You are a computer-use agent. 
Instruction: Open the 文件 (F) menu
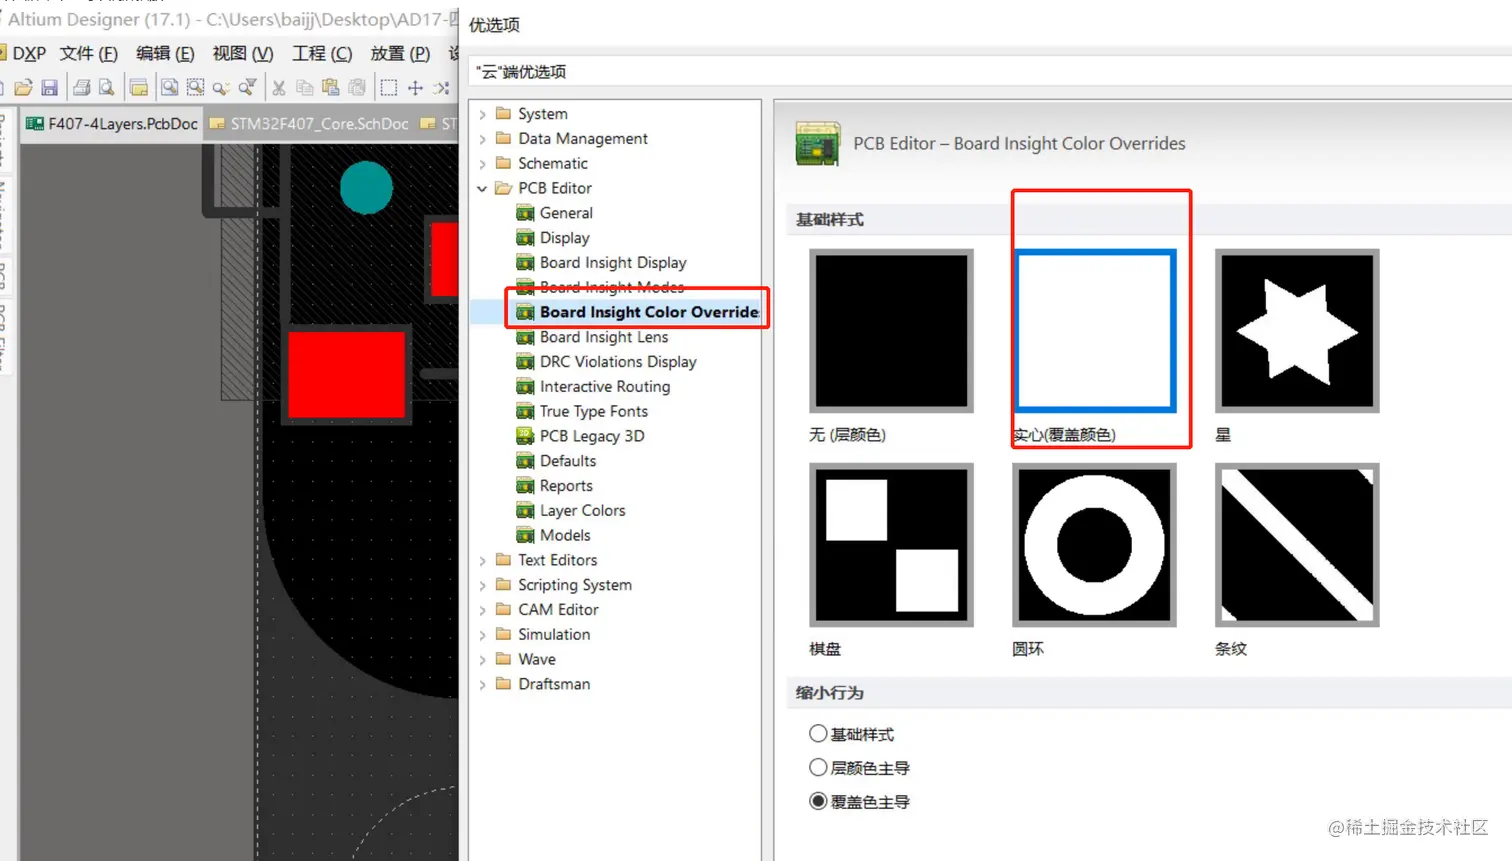(88, 53)
